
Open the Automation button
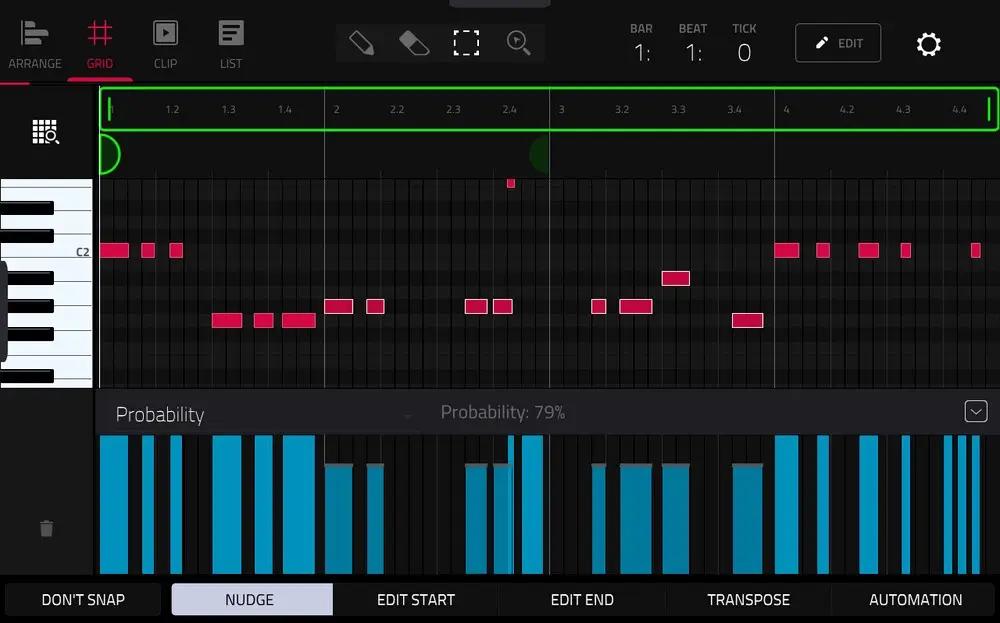pyautogui.click(x=915, y=600)
